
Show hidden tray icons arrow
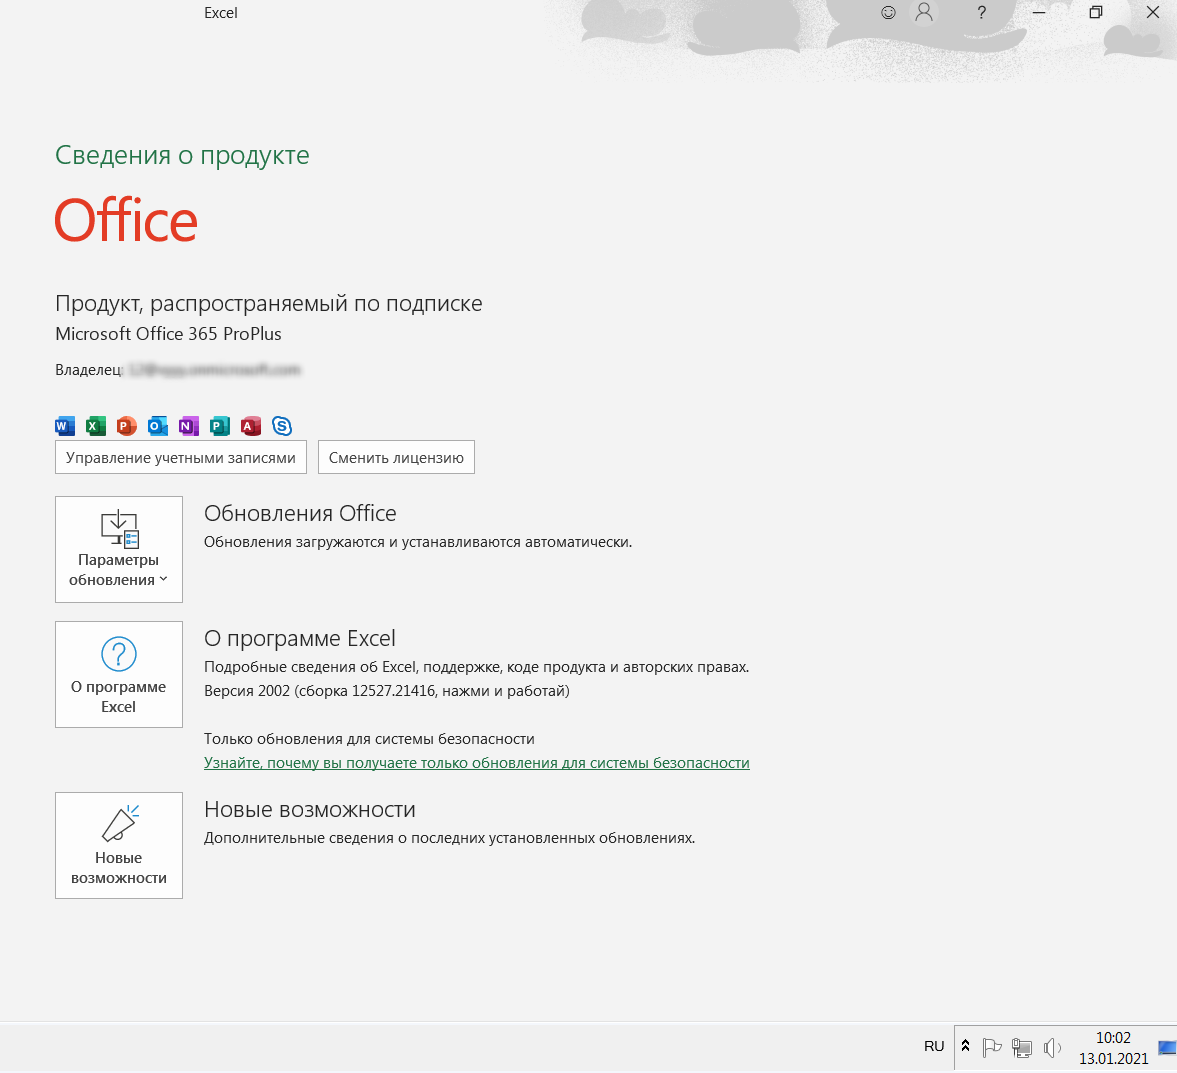(x=965, y=1046)
